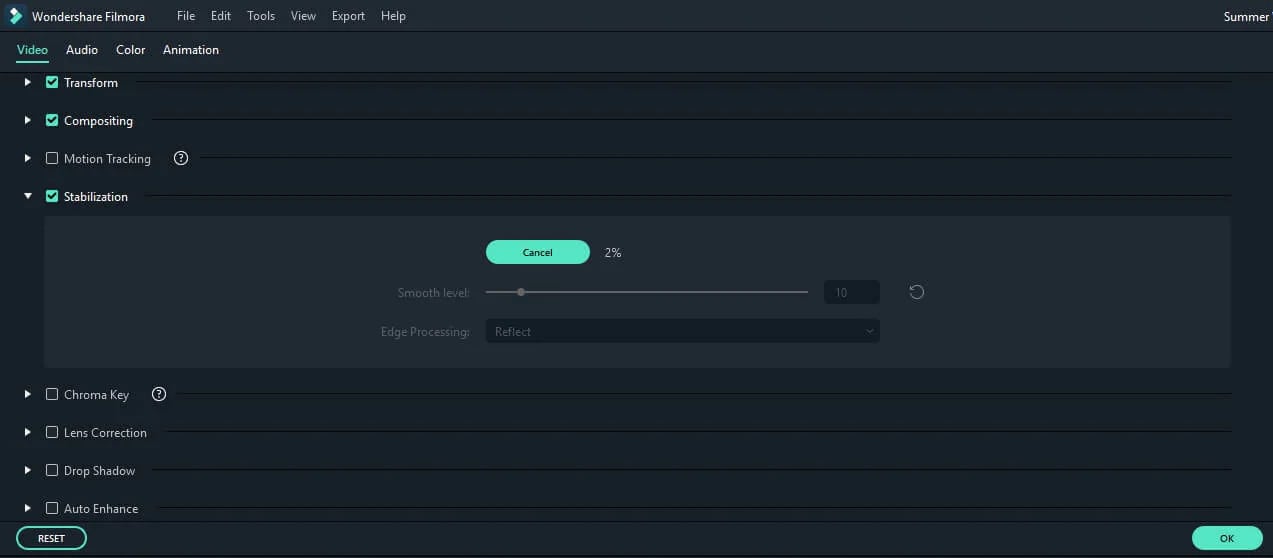Viewport: 1273px width, 558px height.
Task: Click the Stabilization section label
Action: (96, 197)
